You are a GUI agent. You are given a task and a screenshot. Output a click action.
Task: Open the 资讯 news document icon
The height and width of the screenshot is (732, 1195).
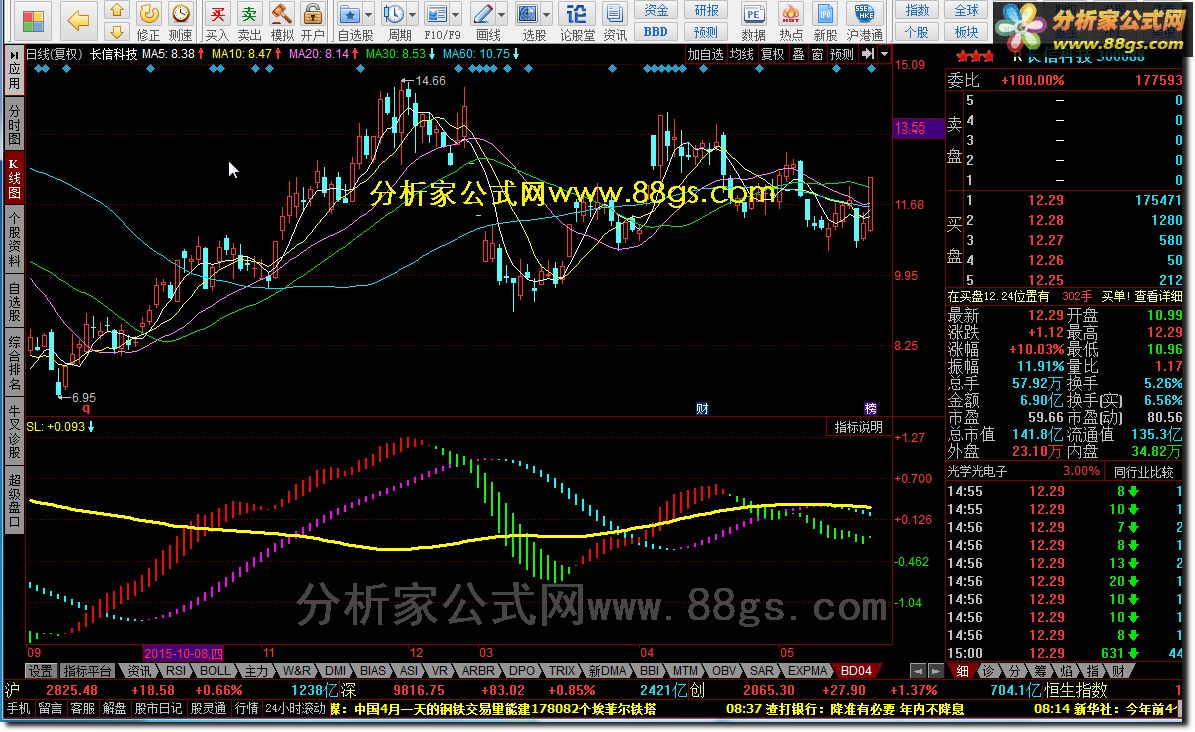tap(614, 14)
